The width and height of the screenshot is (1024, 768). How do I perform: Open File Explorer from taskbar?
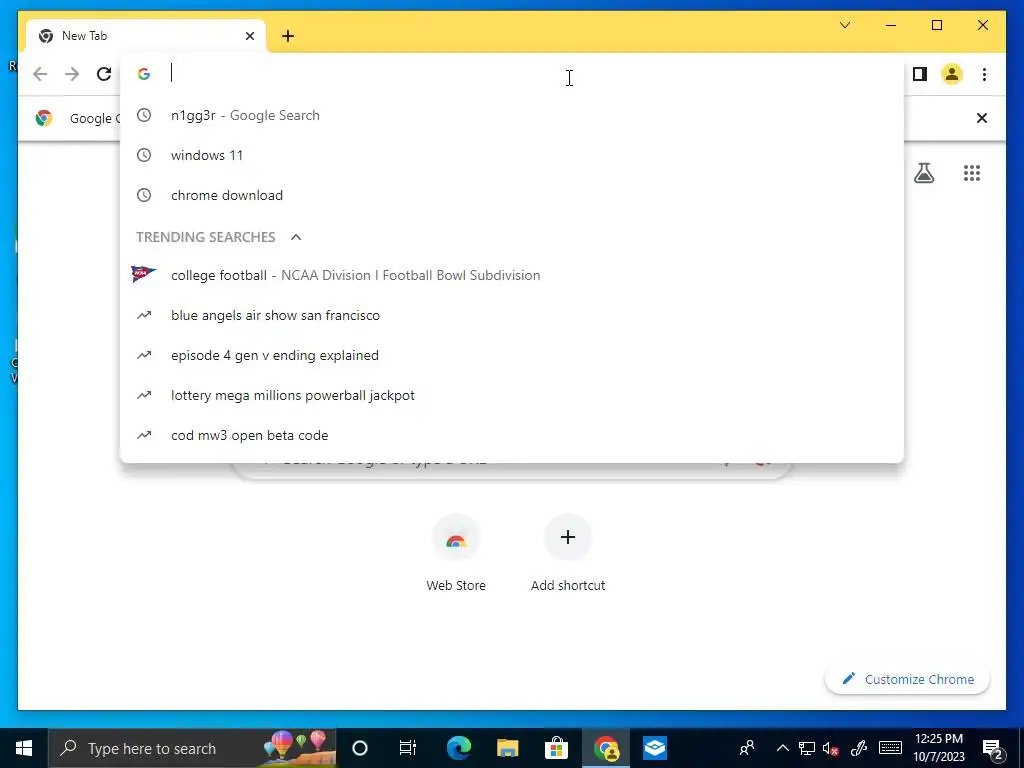507,748
